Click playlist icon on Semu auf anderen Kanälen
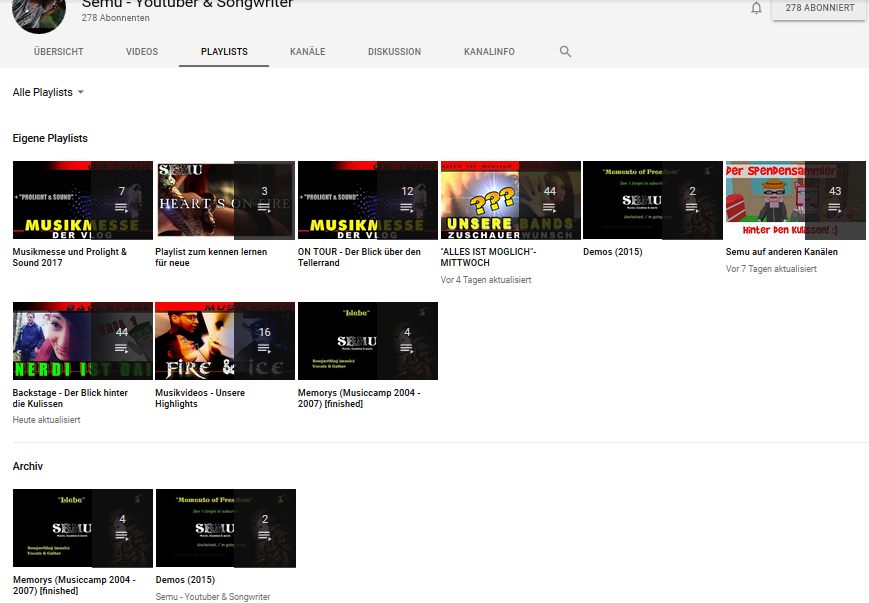The image size is (869, 603). (835, 208)
